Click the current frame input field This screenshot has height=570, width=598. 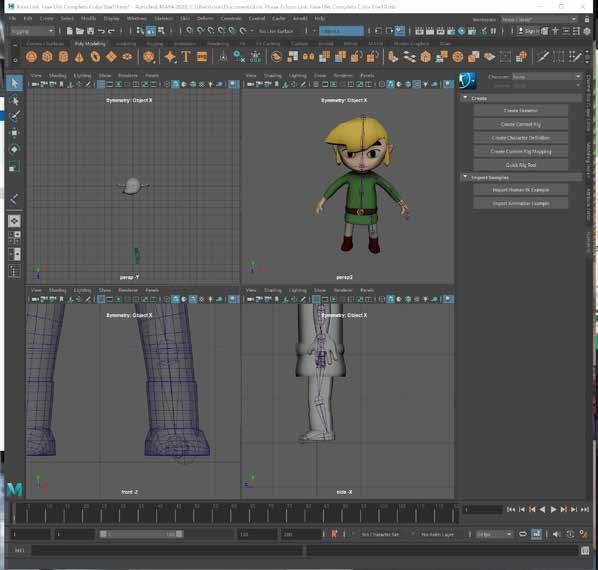click(482, 509)
